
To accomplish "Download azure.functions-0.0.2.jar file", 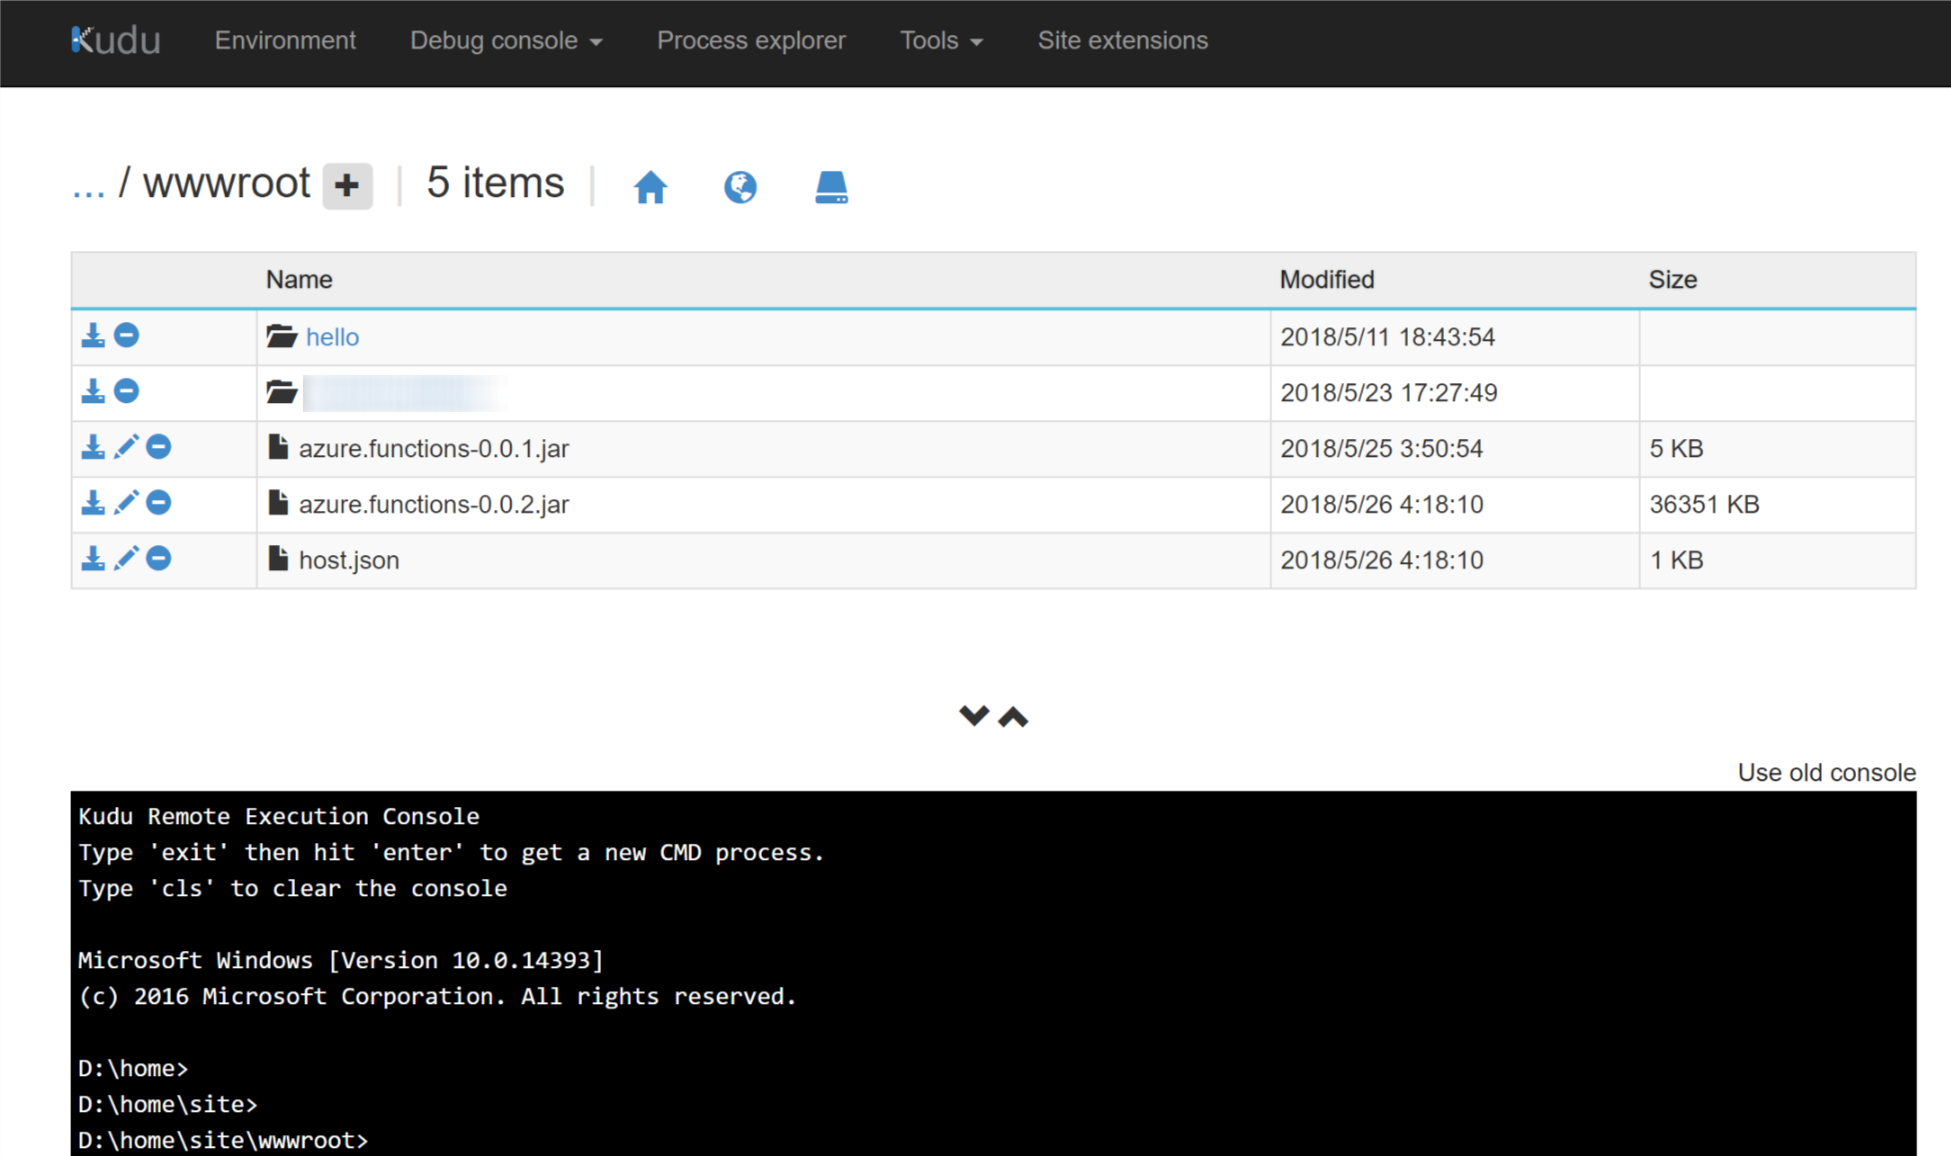I will click(93, 503).
